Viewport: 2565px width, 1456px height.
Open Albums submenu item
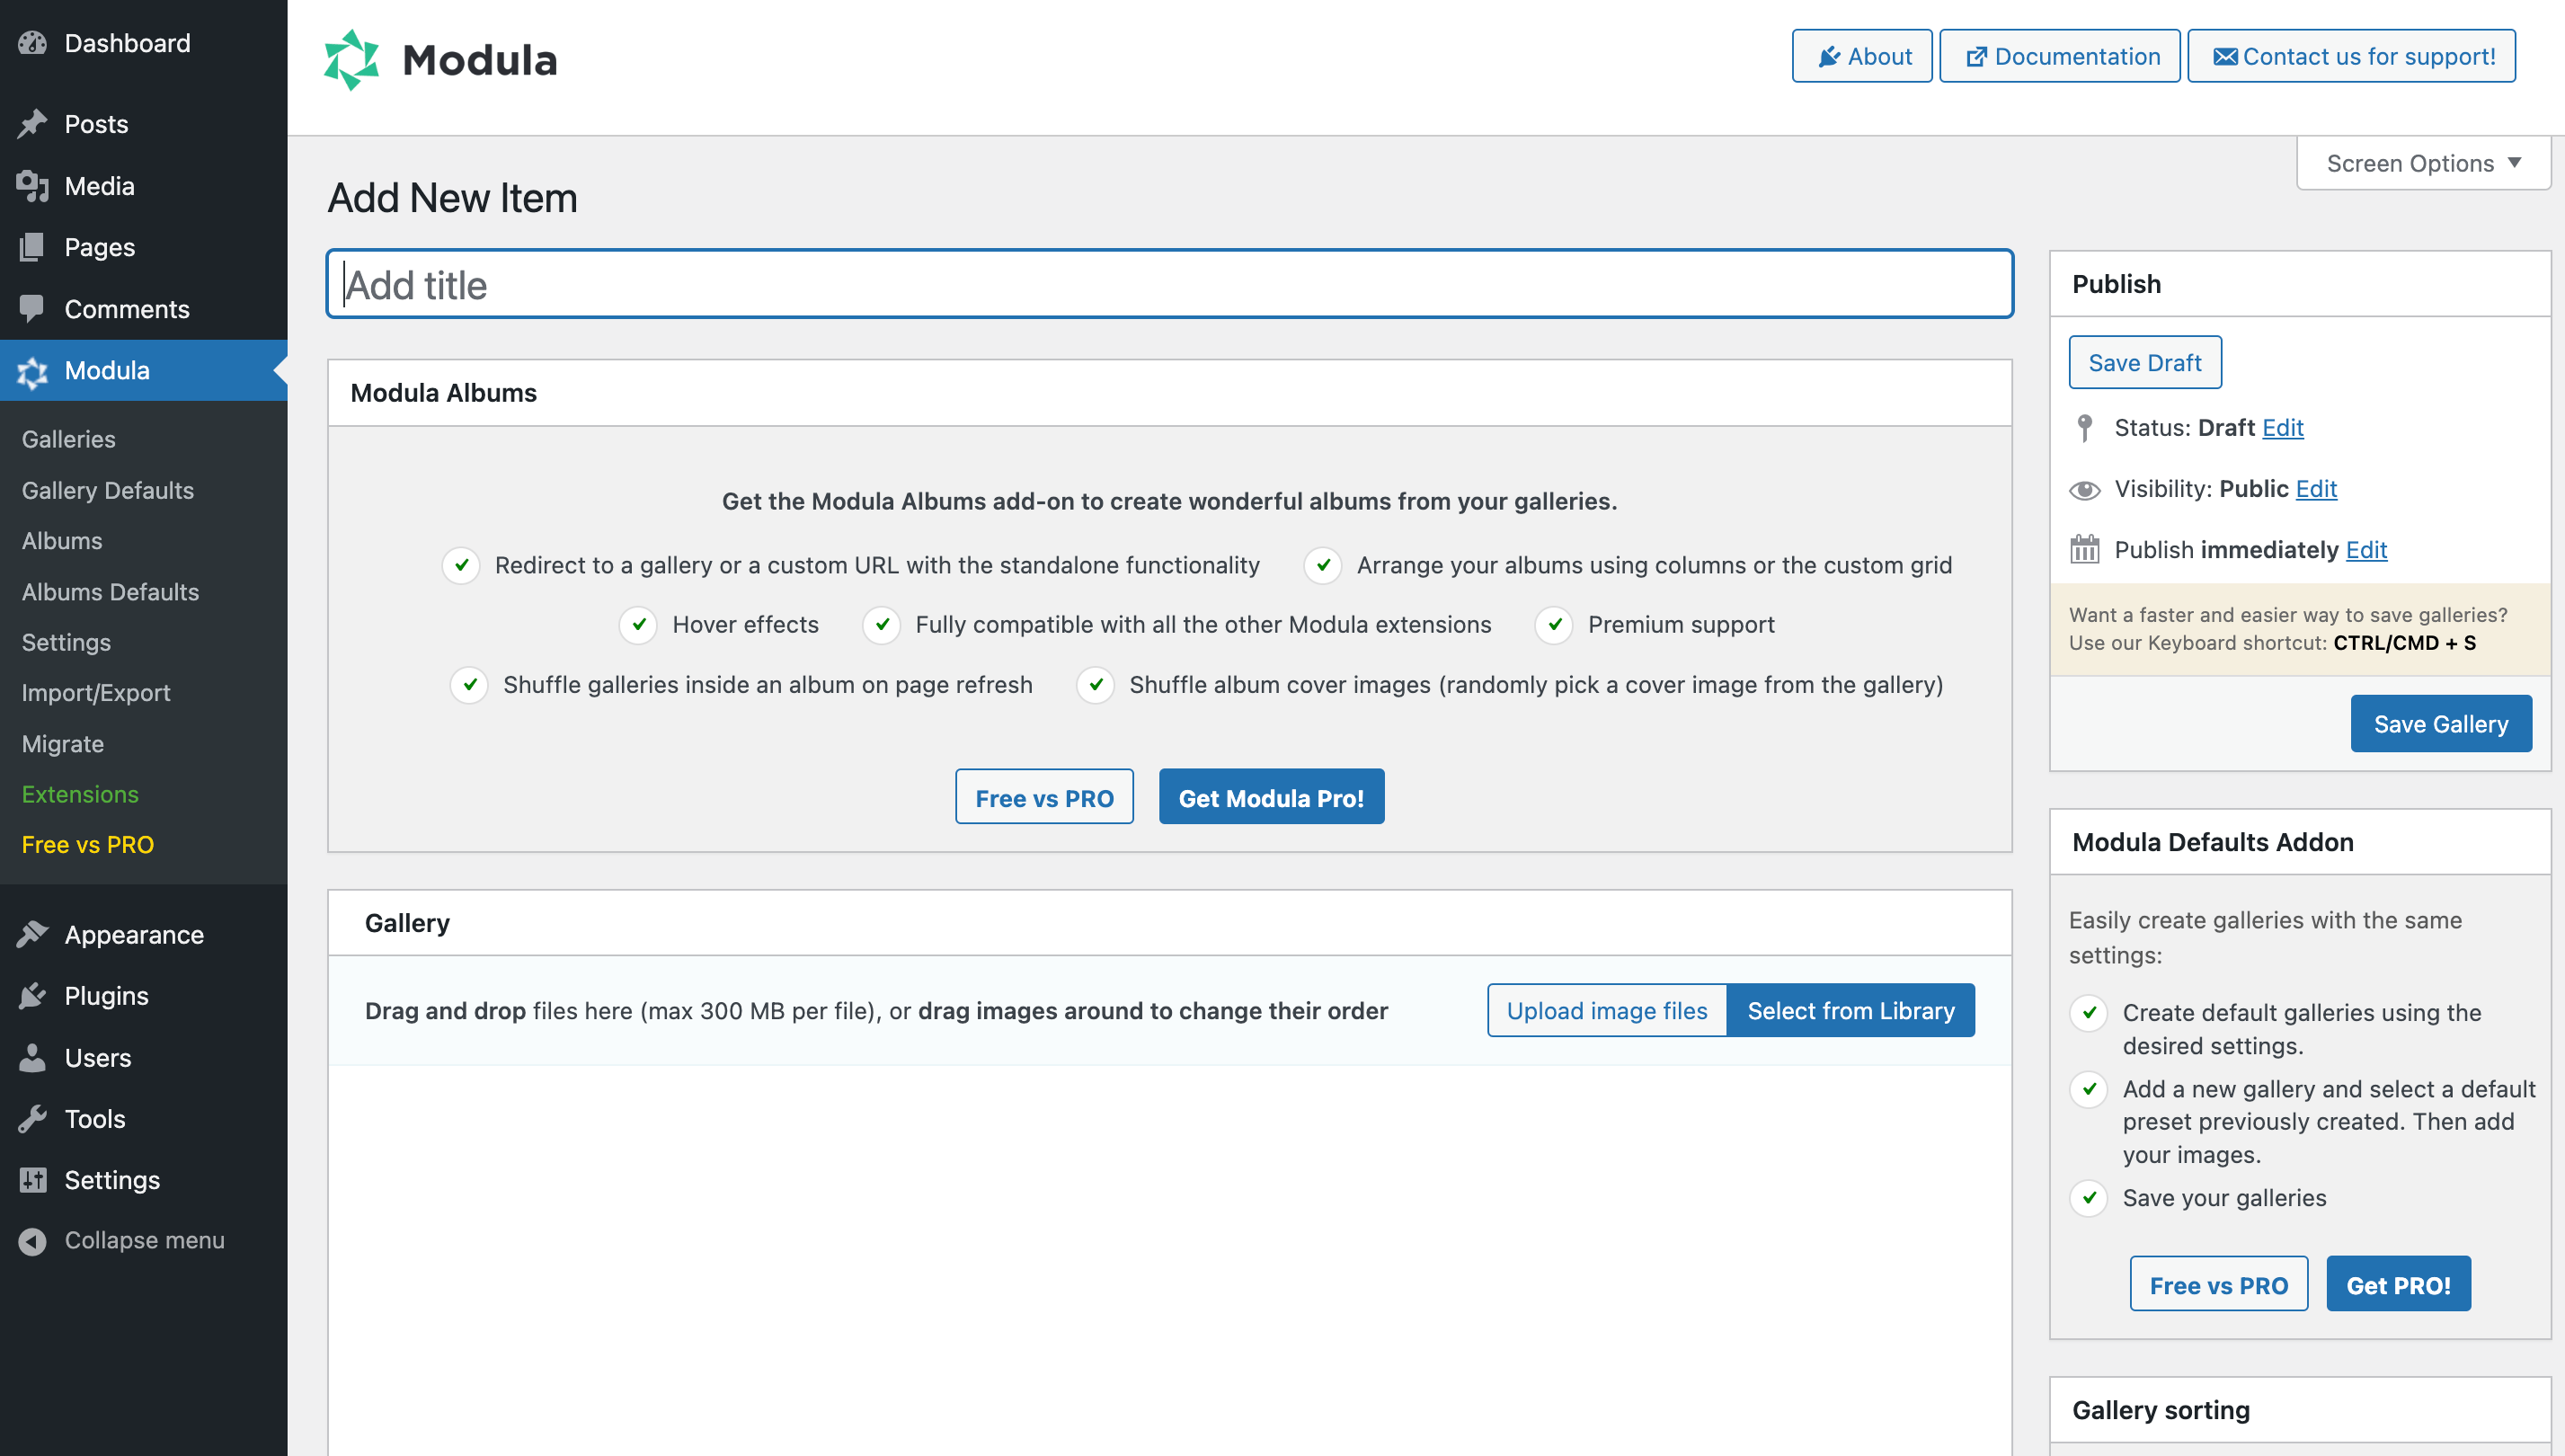coord(62,541)
